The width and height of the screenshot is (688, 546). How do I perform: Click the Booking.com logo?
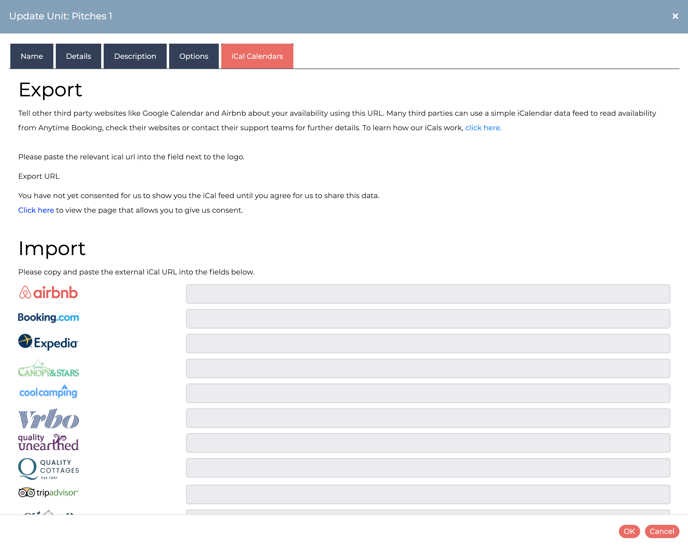point(48,317)
